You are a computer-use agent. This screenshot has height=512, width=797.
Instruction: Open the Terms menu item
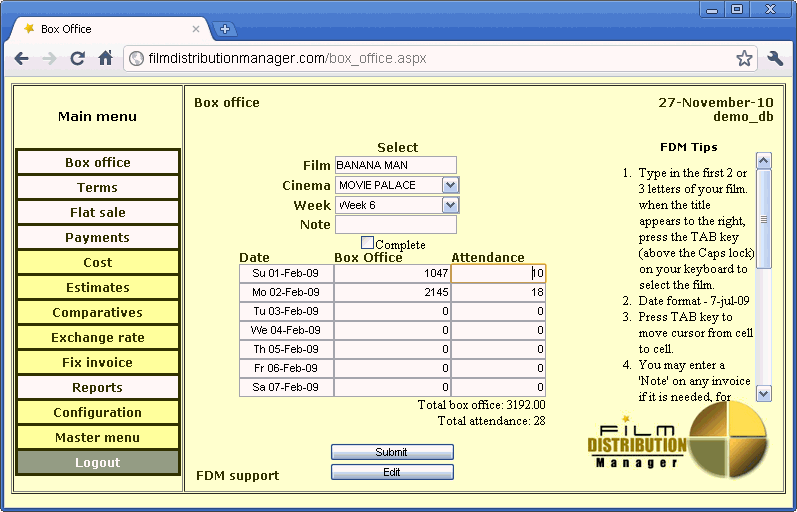click(x=97, y=188)
